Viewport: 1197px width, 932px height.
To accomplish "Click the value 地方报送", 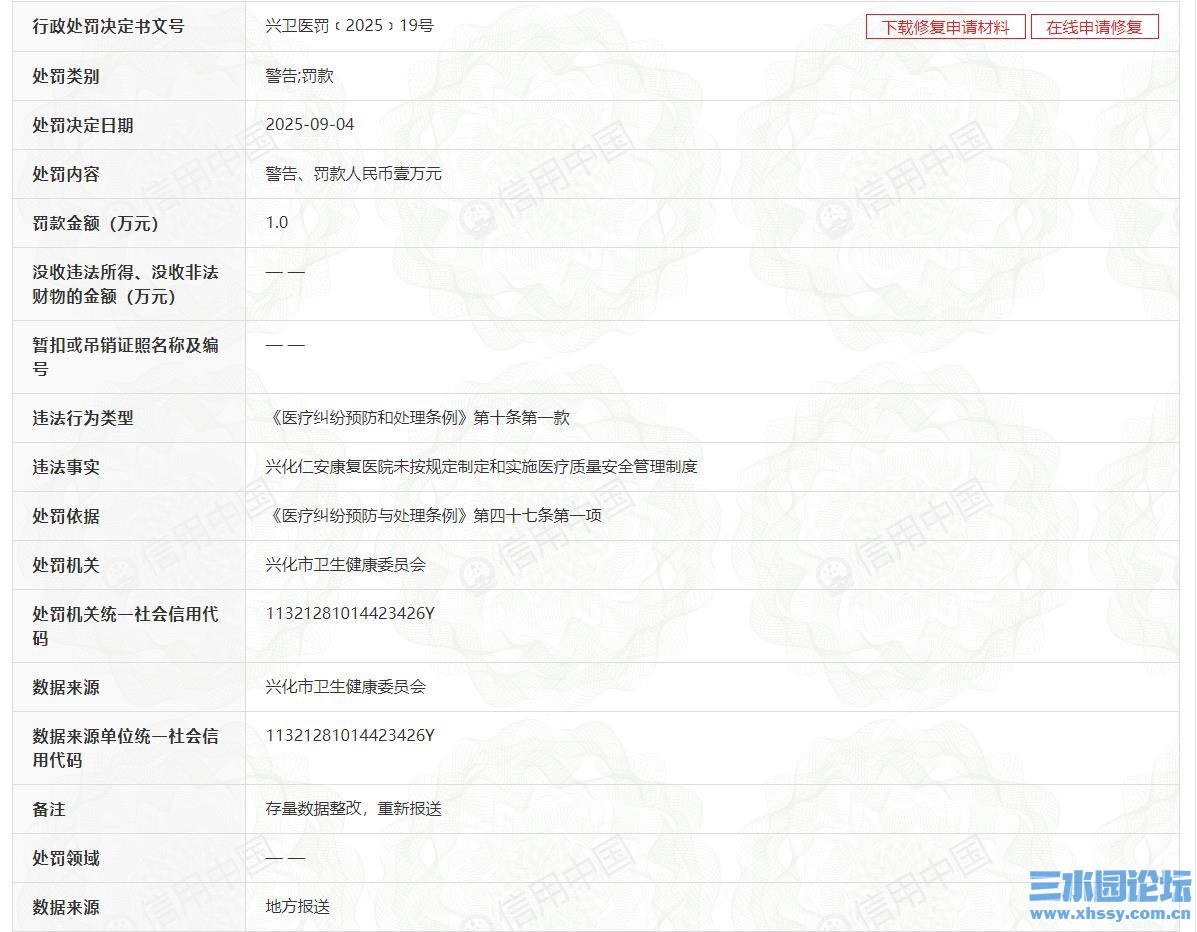I will (298, 906).
